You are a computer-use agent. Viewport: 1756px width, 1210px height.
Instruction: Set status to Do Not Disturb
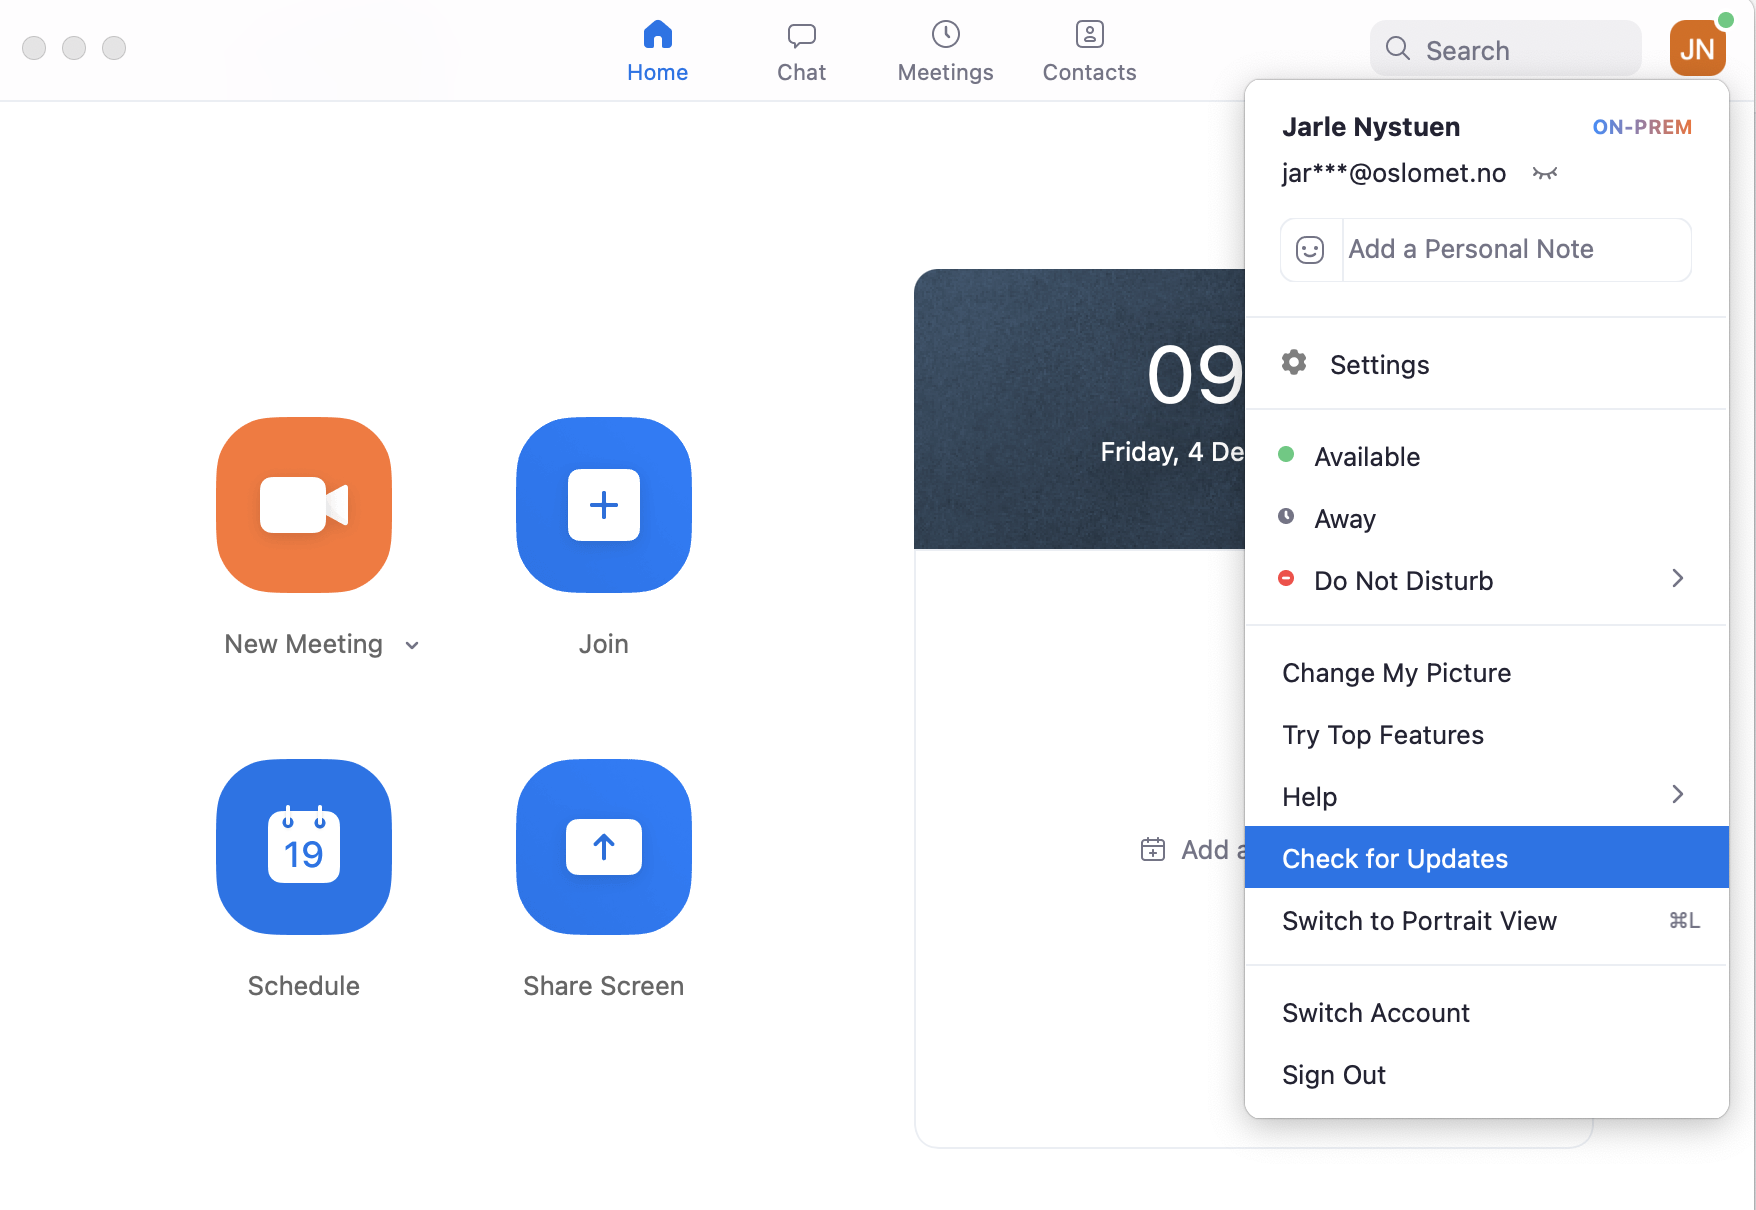1487,581
